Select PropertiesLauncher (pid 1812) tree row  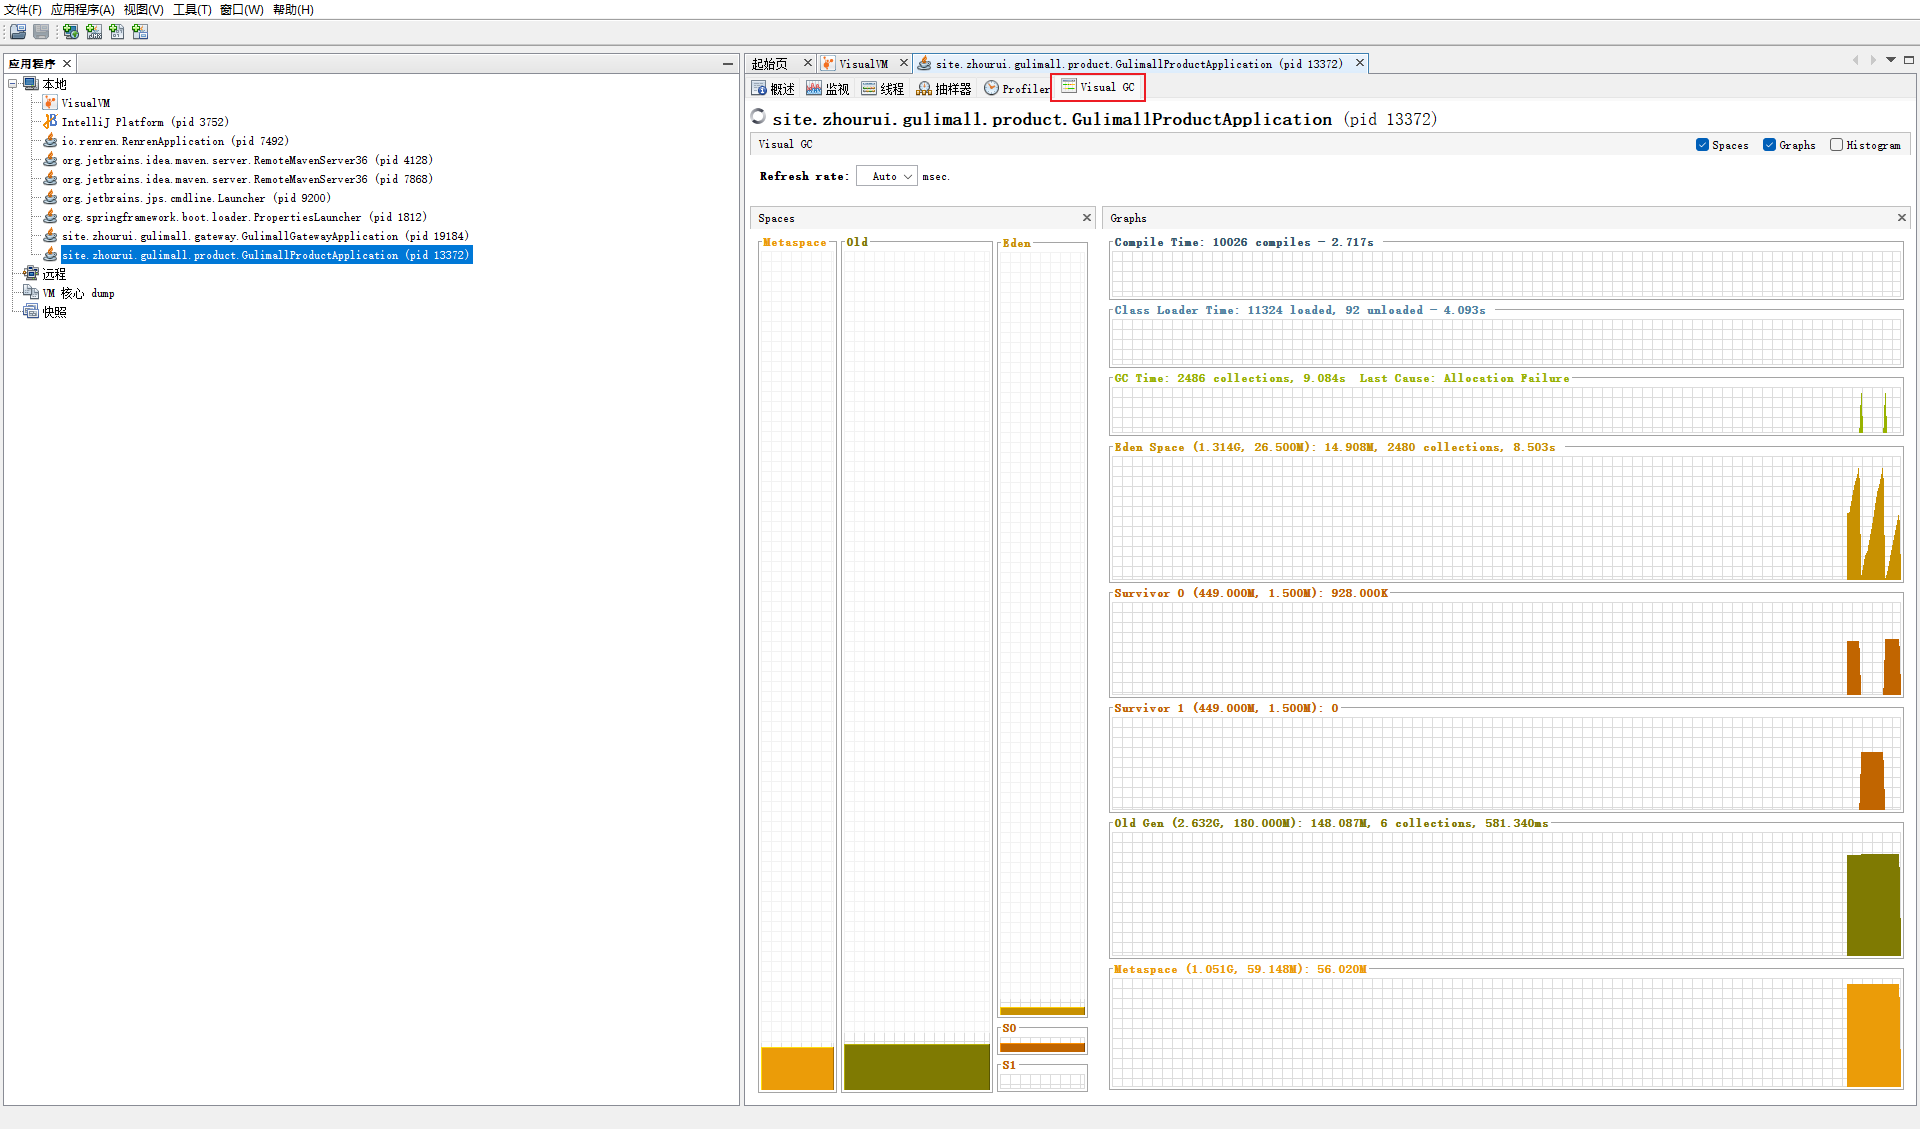pyautogui.click(x=244, y=217)
